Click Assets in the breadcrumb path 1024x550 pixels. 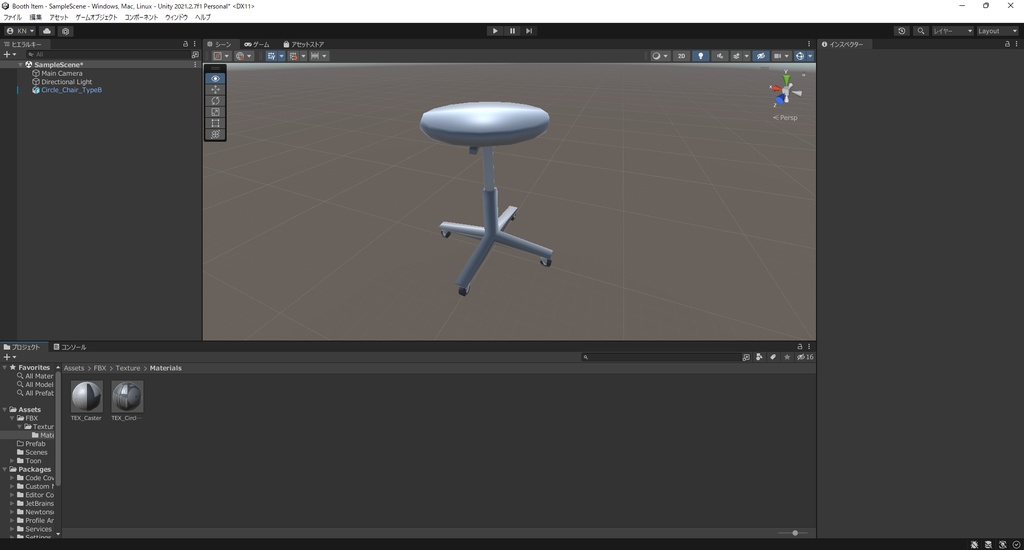(74, 368)
